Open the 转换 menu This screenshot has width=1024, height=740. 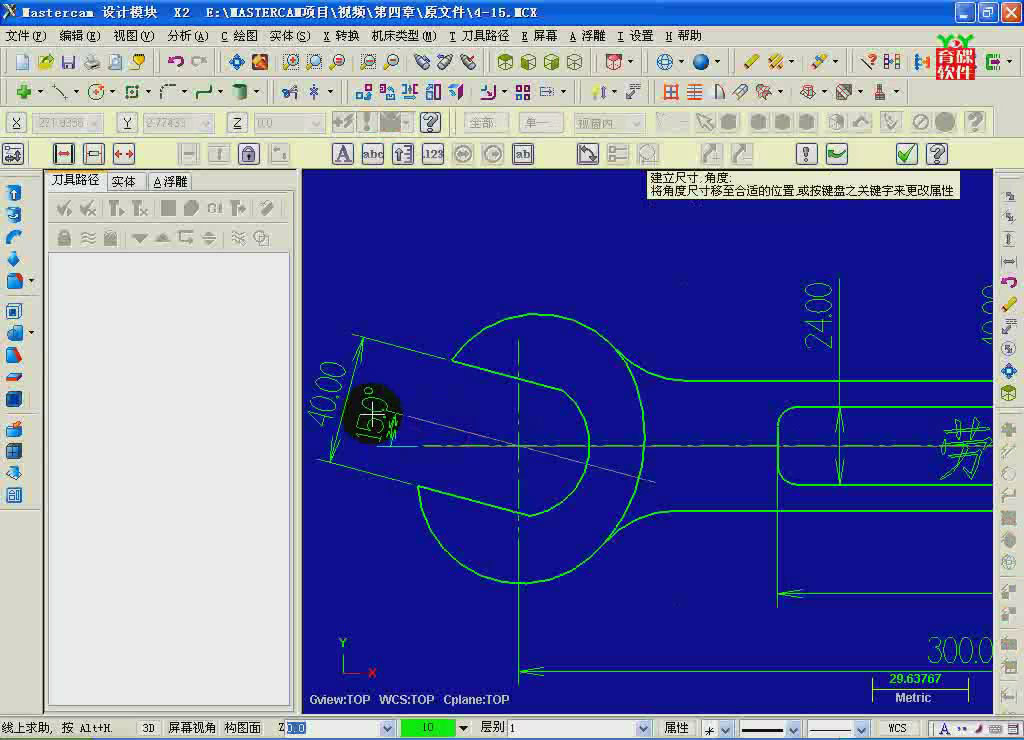coord(342,36)
